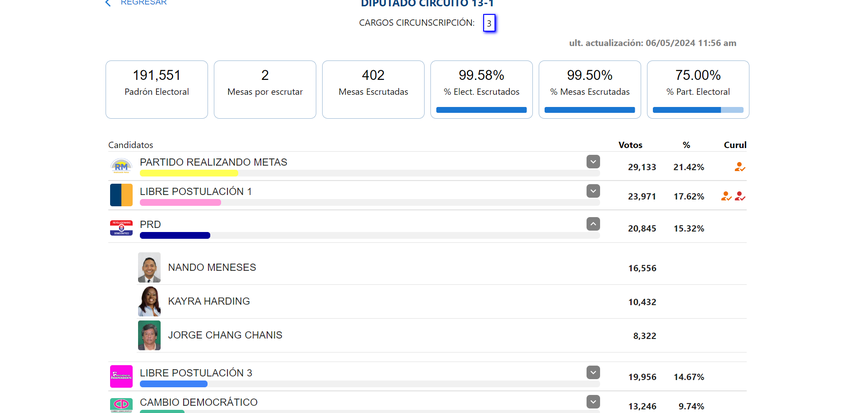Screen dimensions: 855x413
Task: Click the Cargos Circunscripción number 3 box
Action: pos(489,23)
